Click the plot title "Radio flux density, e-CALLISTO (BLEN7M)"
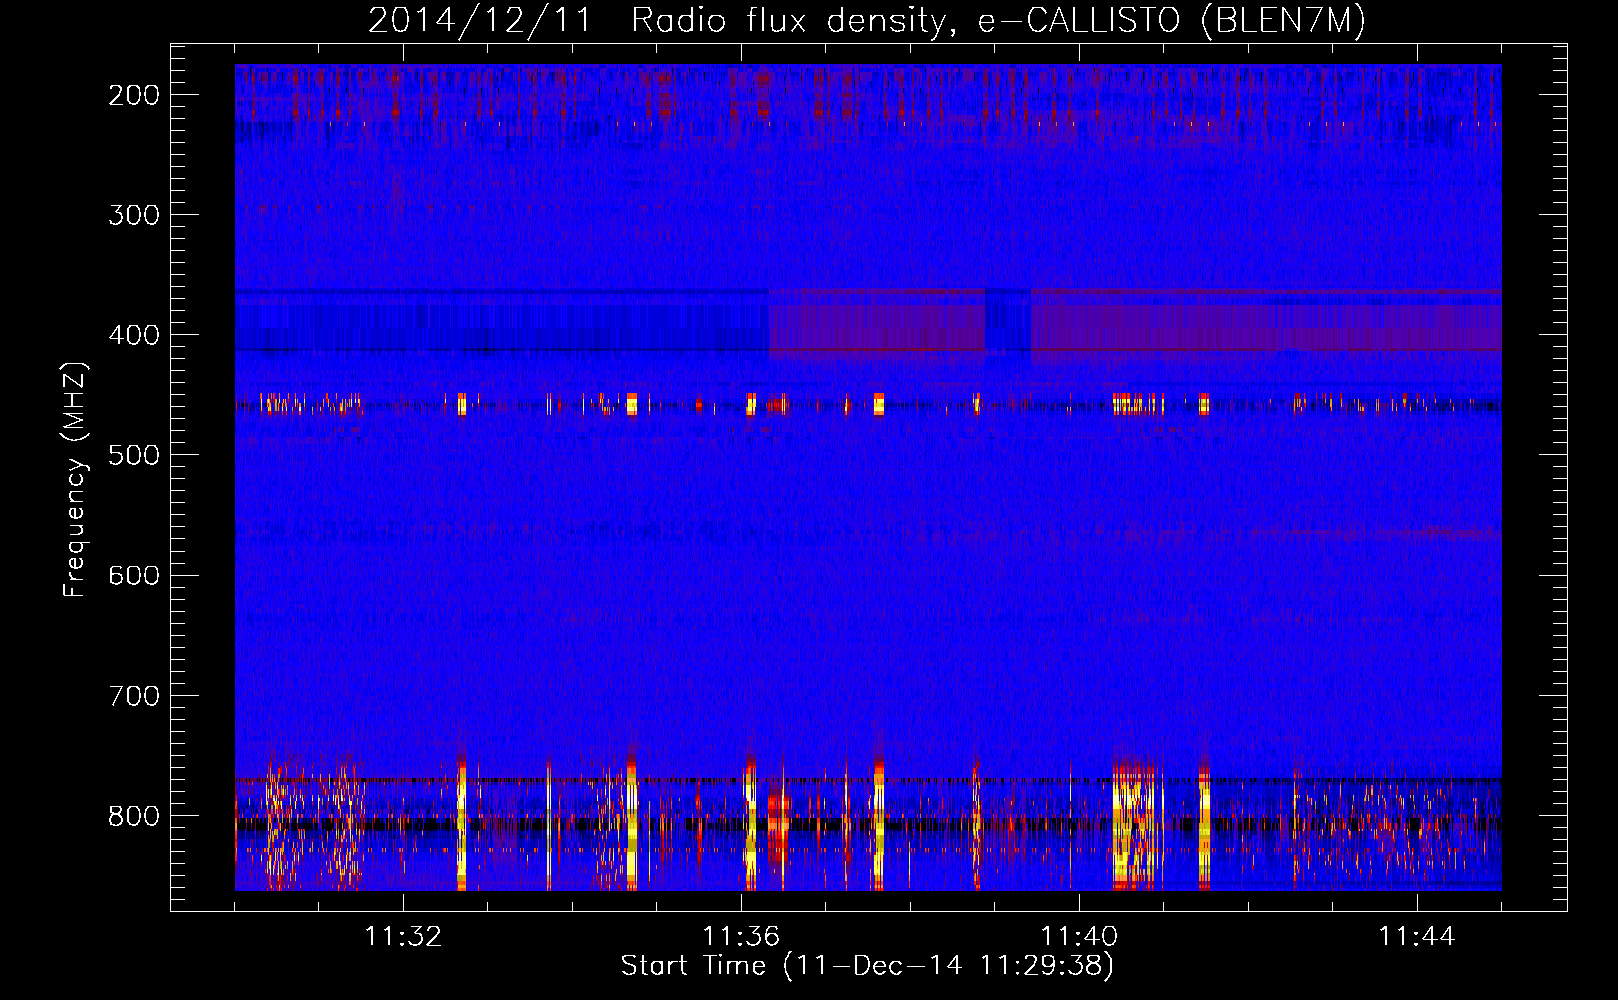 point(998,21)
